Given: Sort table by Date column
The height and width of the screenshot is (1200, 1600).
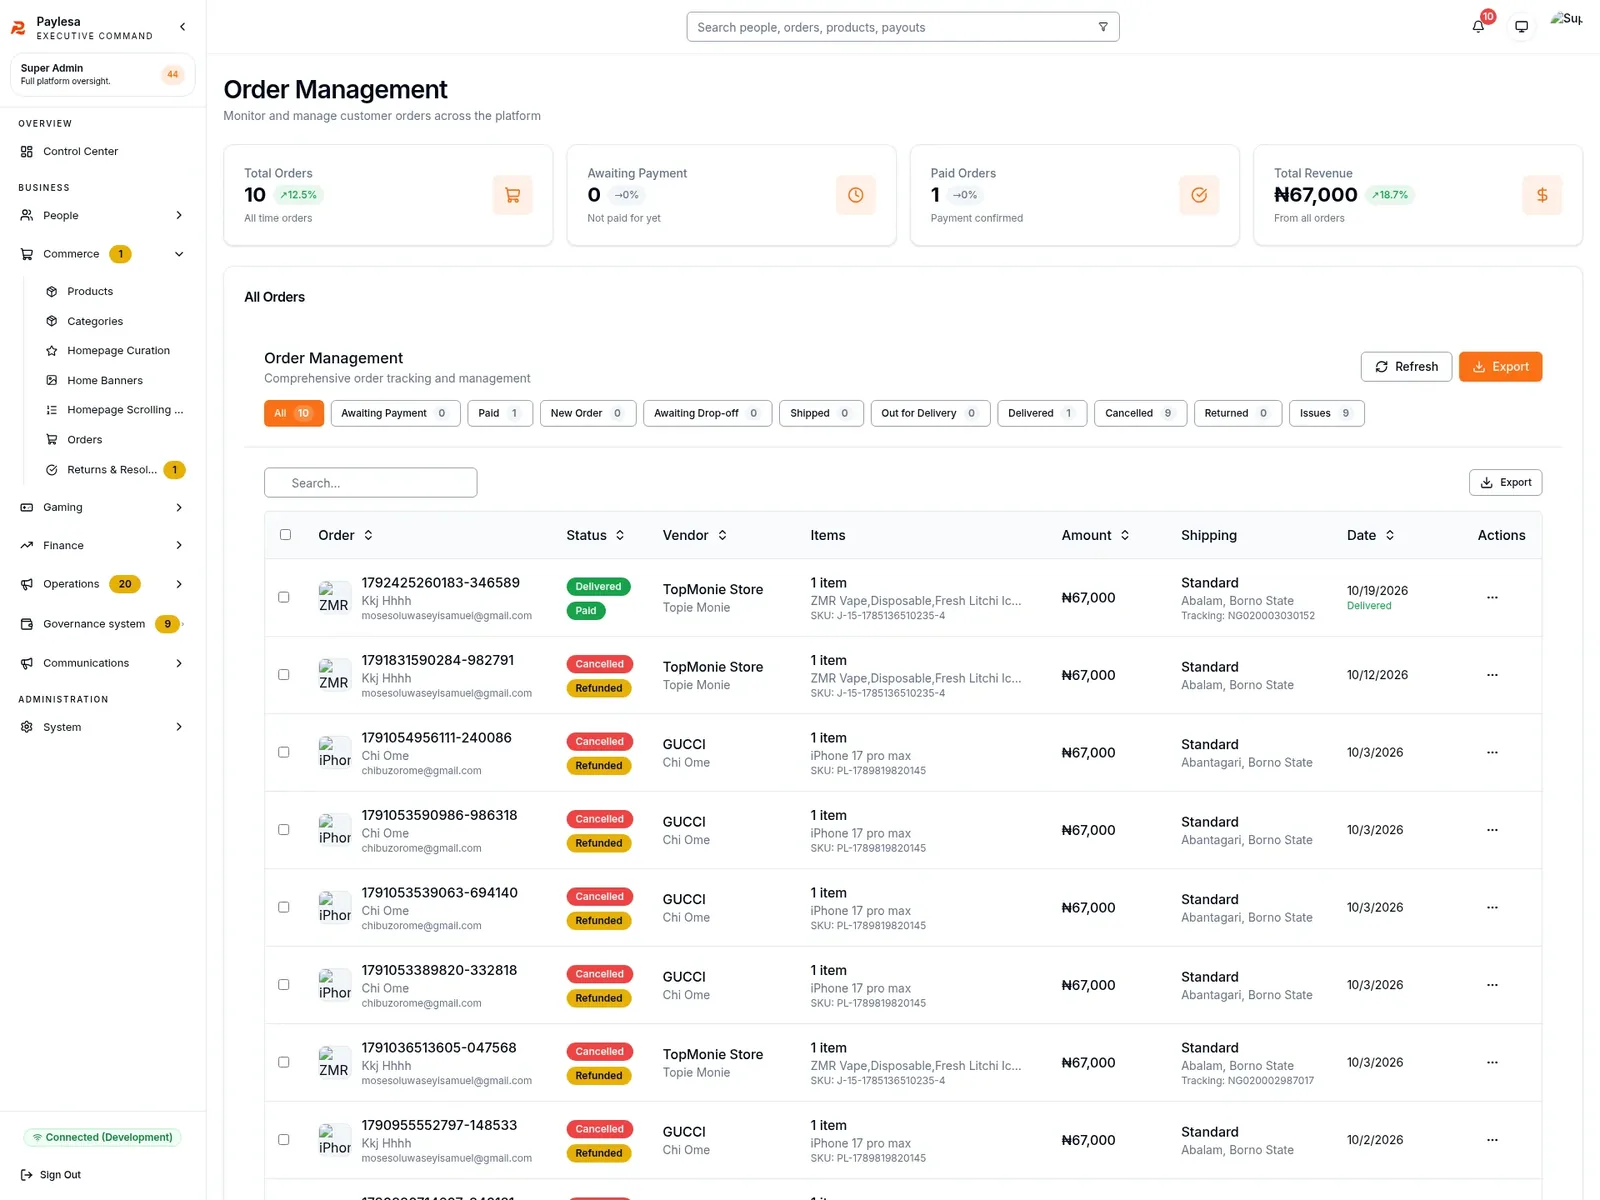Looking at the screenshot, I should 1371,536.
